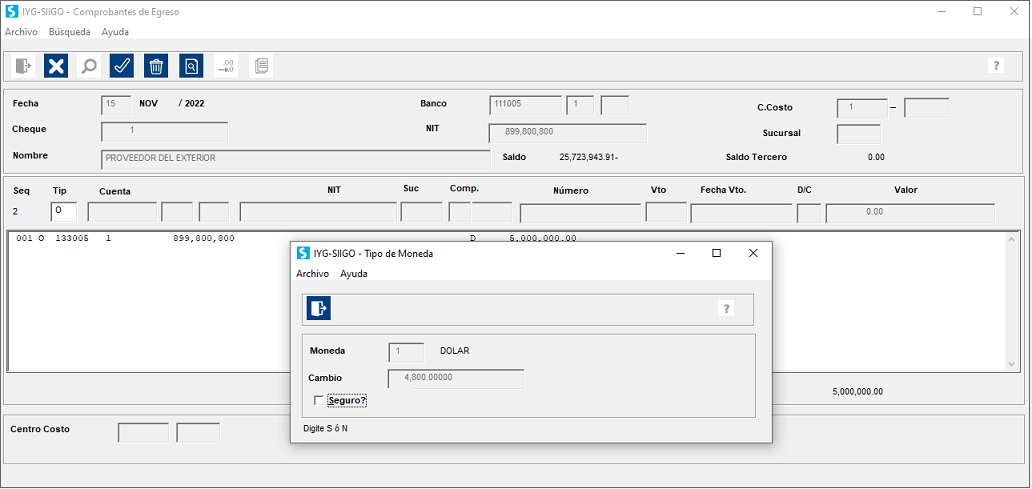Image resolution: width=1032 pixels, height=489 pixels.
Task: Toggle the Seguro? checkbox
Action: 319,400
